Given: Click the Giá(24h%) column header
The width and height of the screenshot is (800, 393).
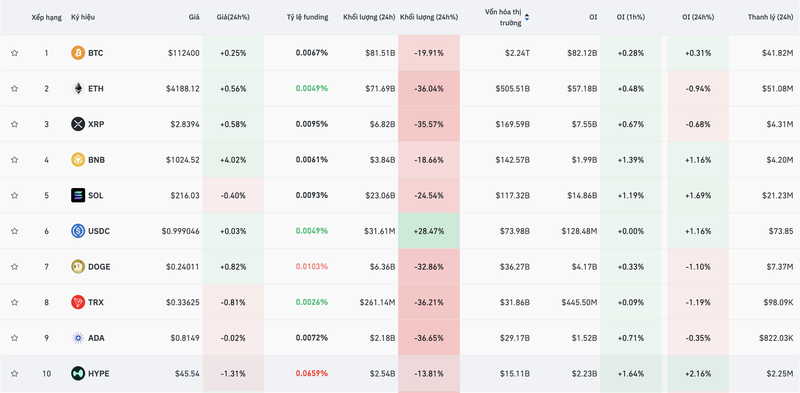Looking at the screenshot, I should (233, 17).
